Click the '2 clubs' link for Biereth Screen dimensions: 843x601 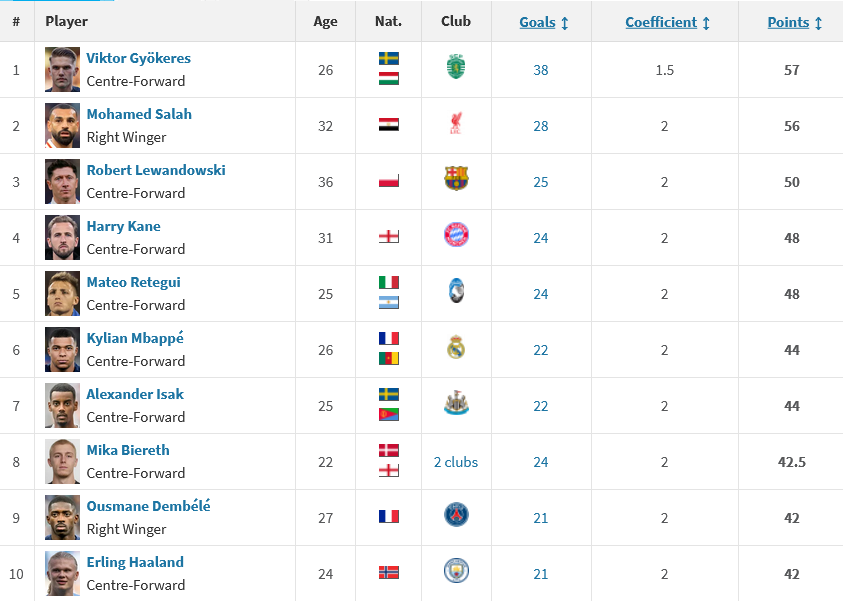click(x=456, y=462)
